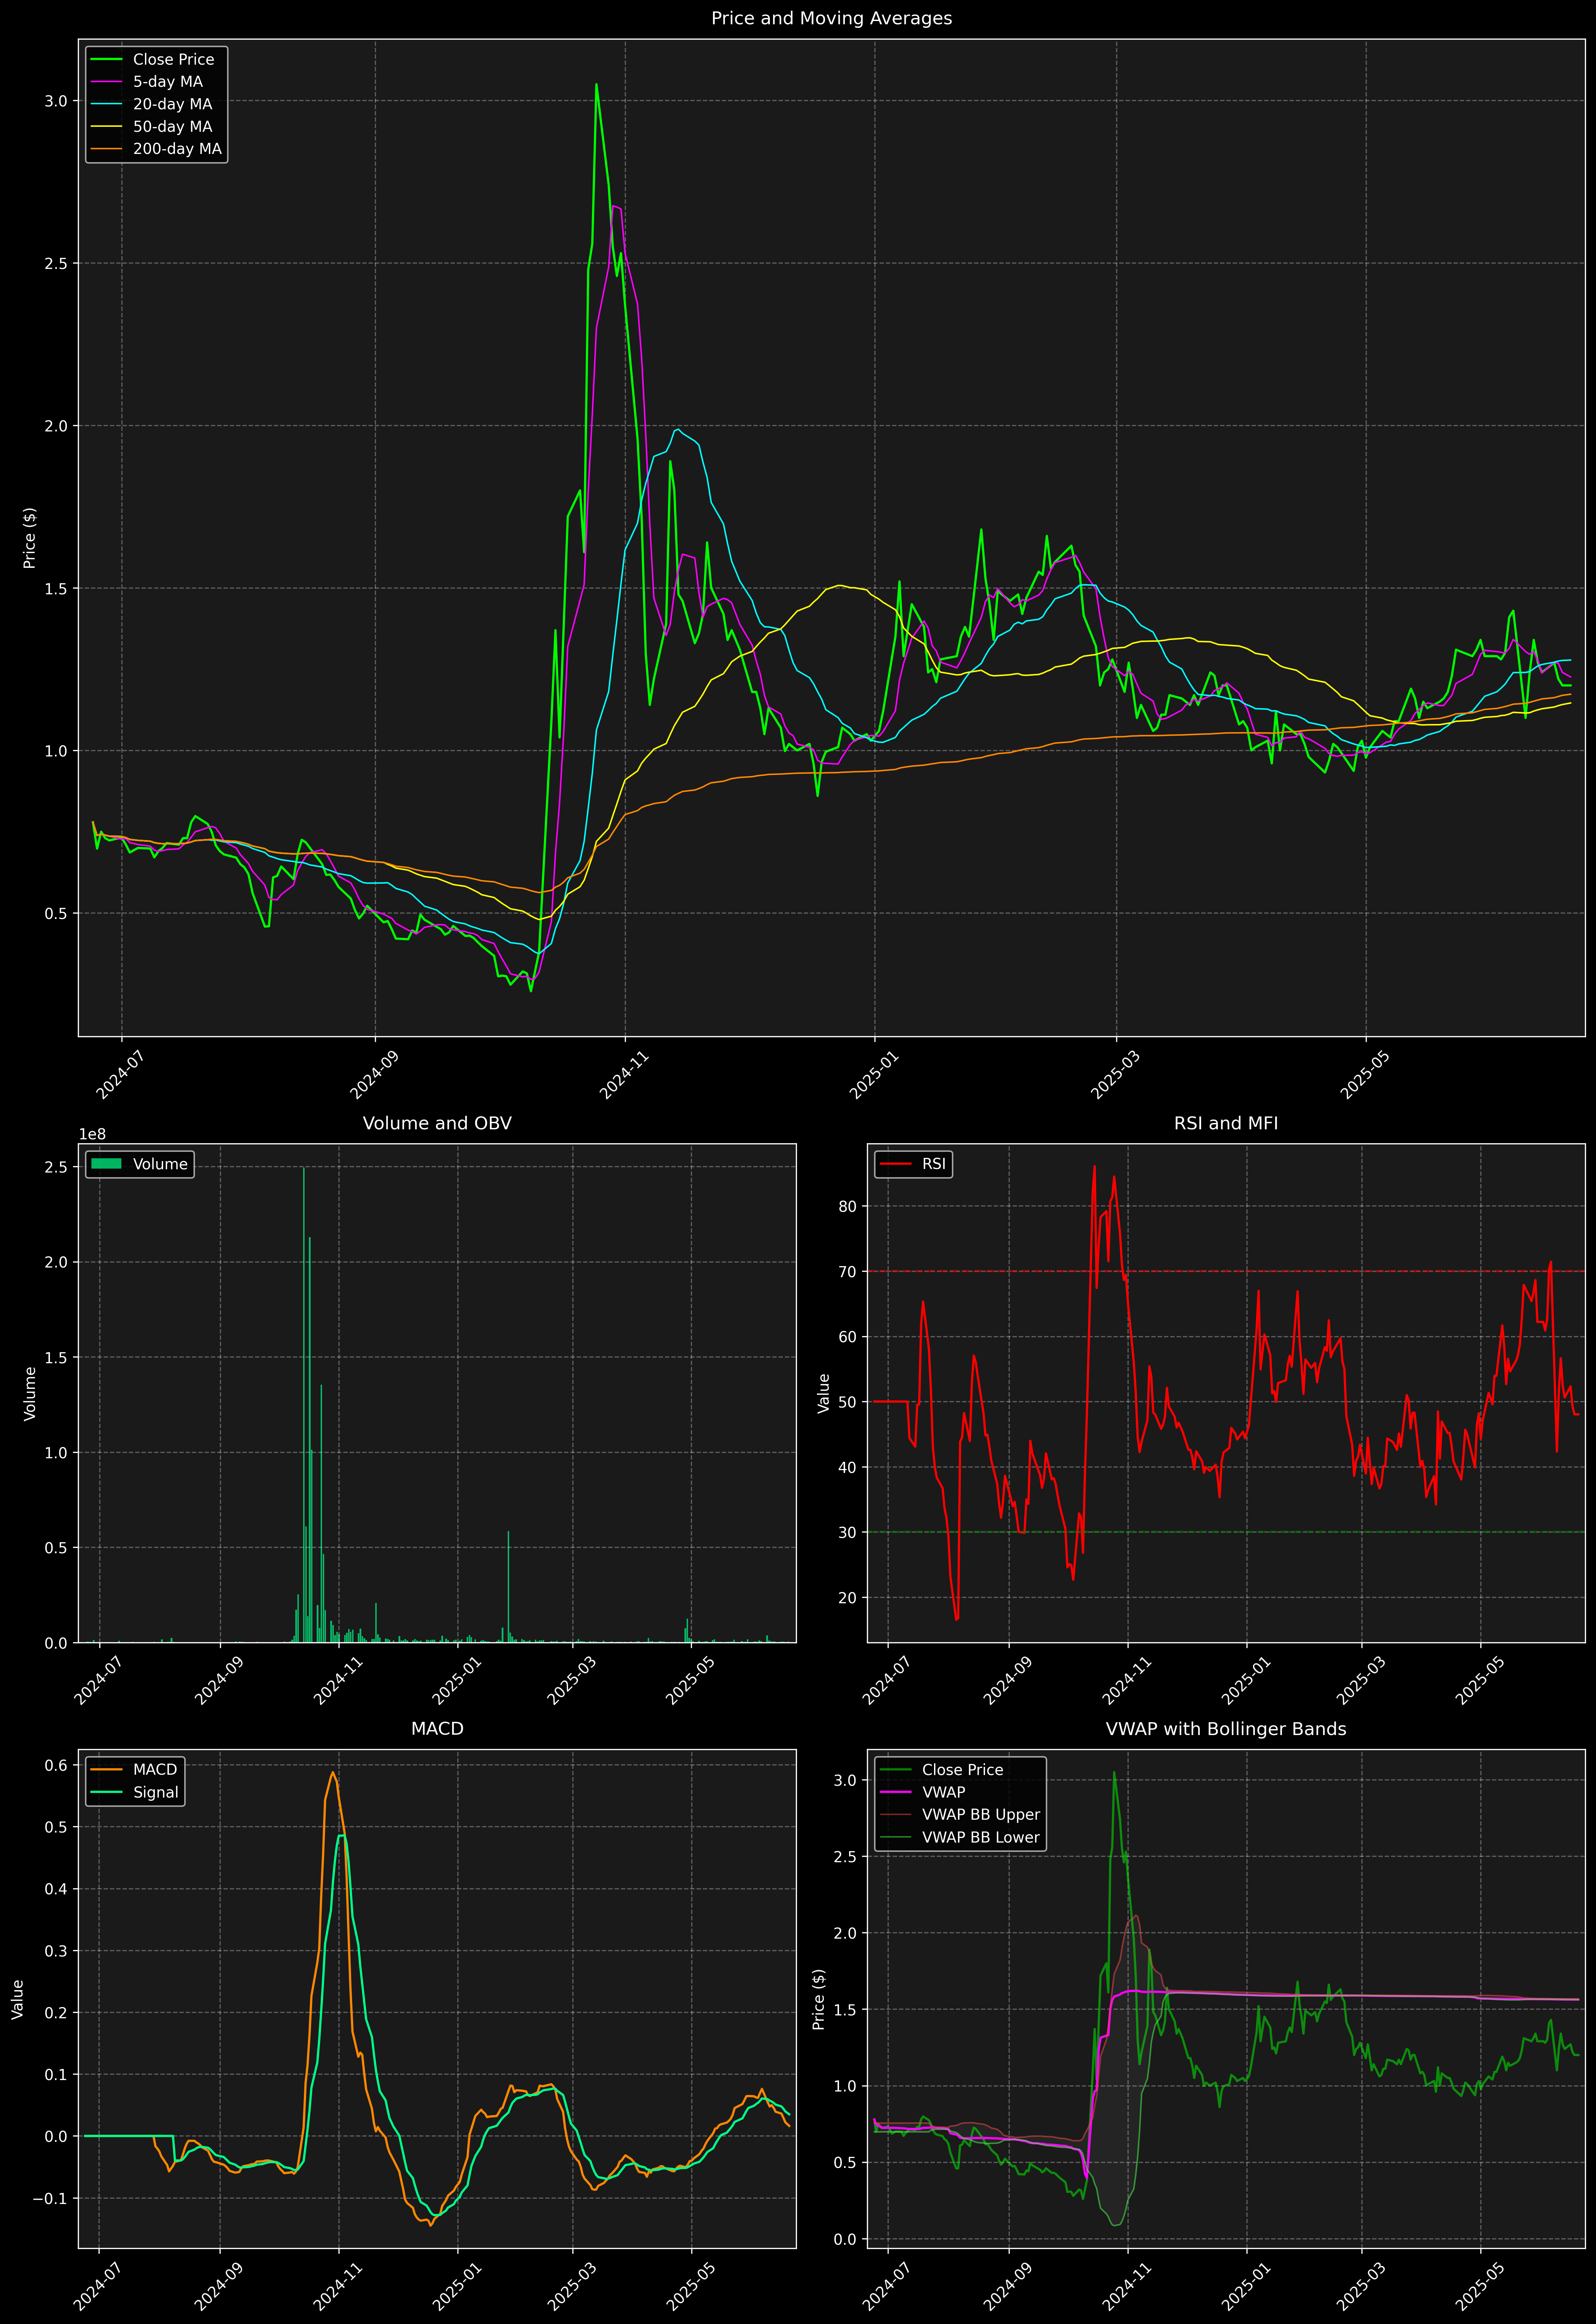Click the '3.0' y-tick on the VWAP chart
1596x2324 pixels.
[x=845, y=1780]
